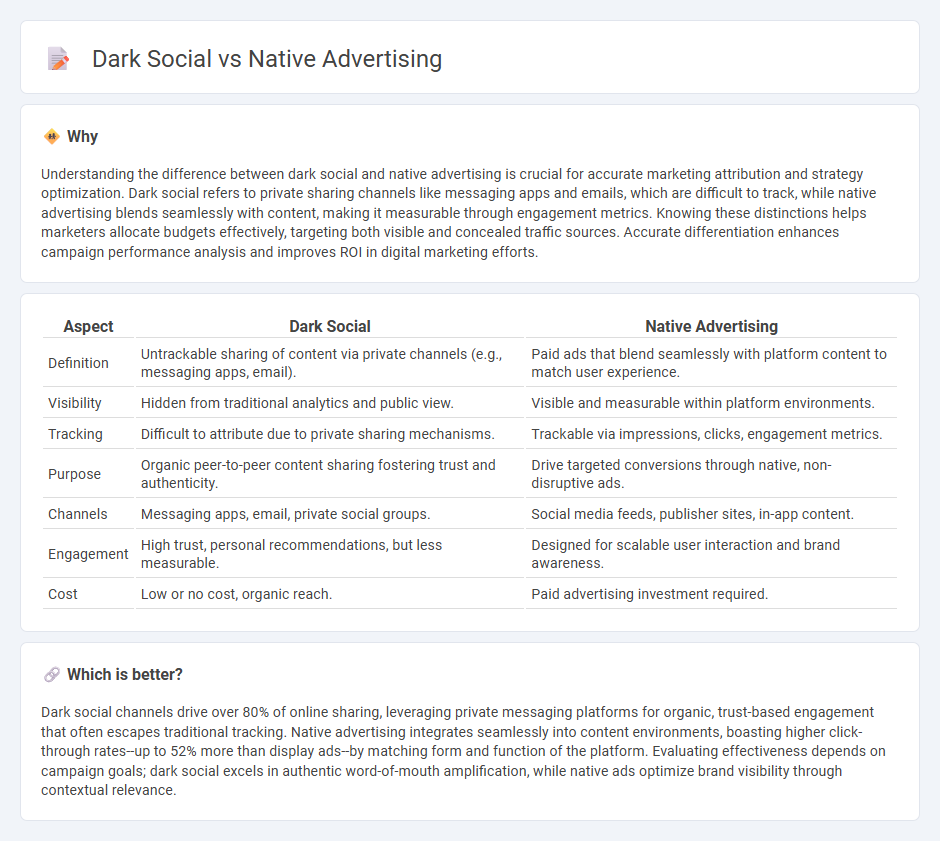
Task: Select the Engagement row label
Action: (88, 554)
